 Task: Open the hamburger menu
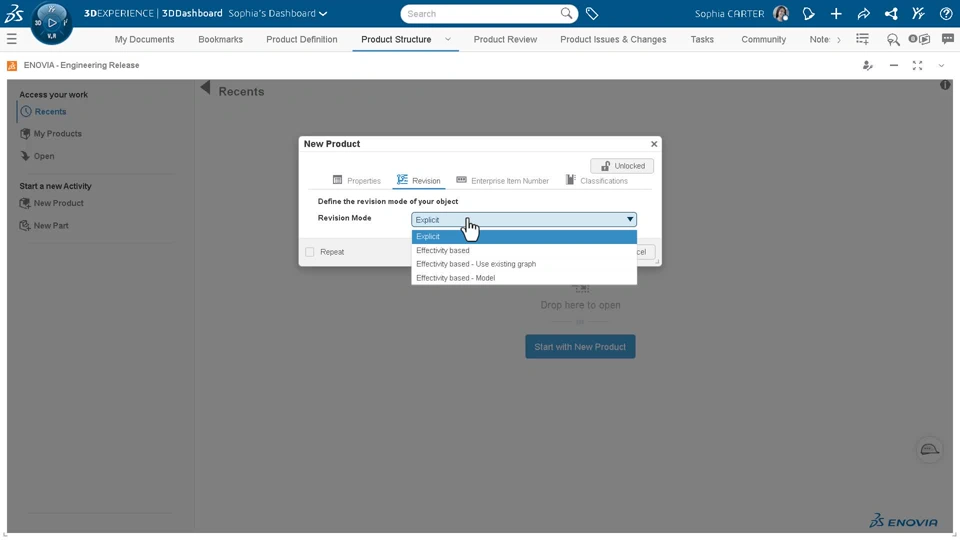(x=12, y=39)
